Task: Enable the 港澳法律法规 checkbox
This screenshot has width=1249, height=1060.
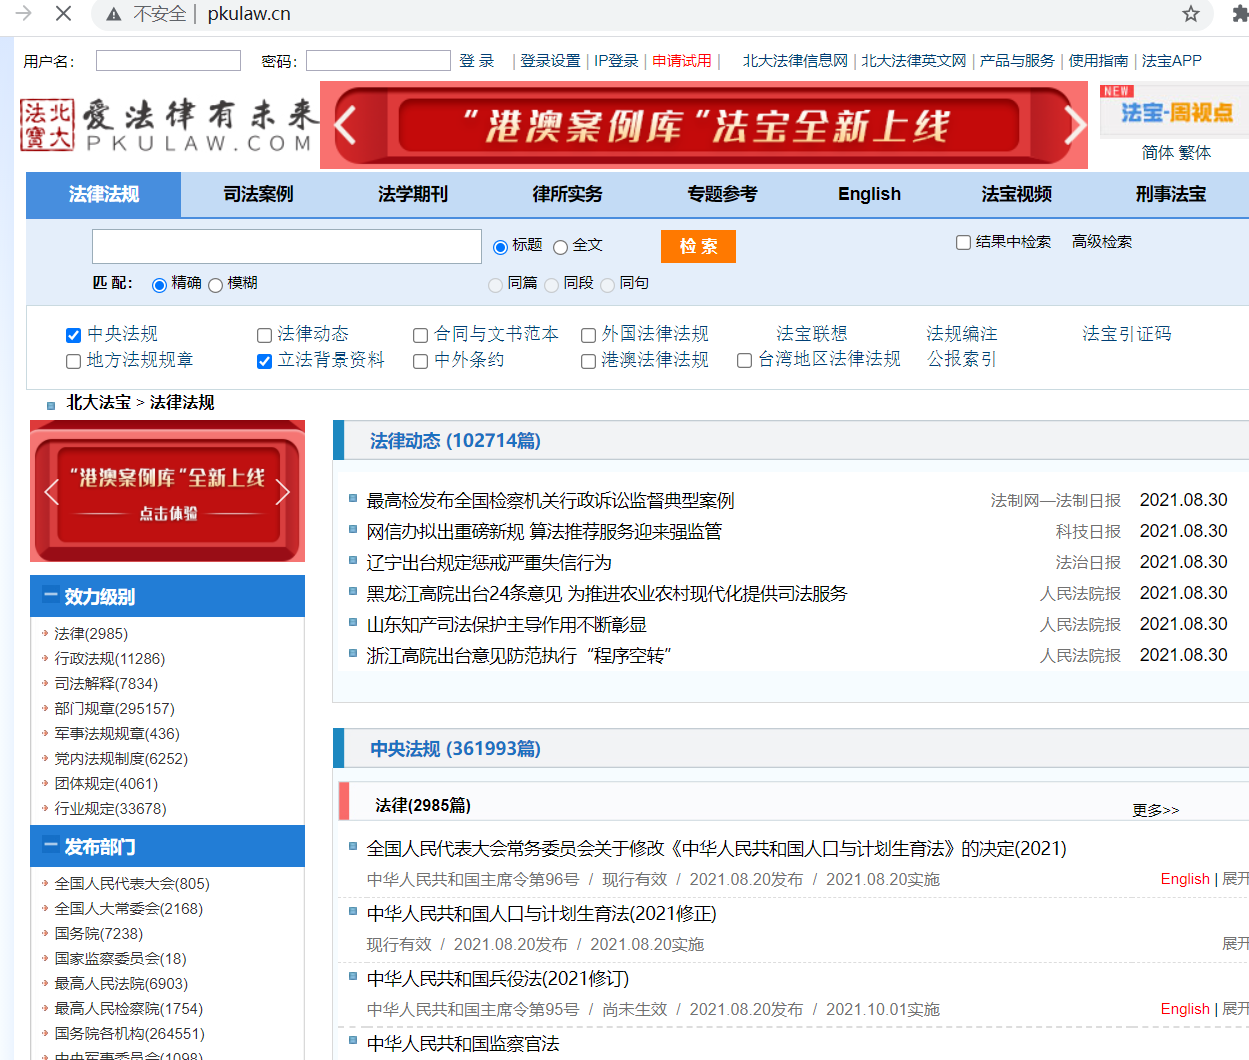Action: [x=588, y=361]
